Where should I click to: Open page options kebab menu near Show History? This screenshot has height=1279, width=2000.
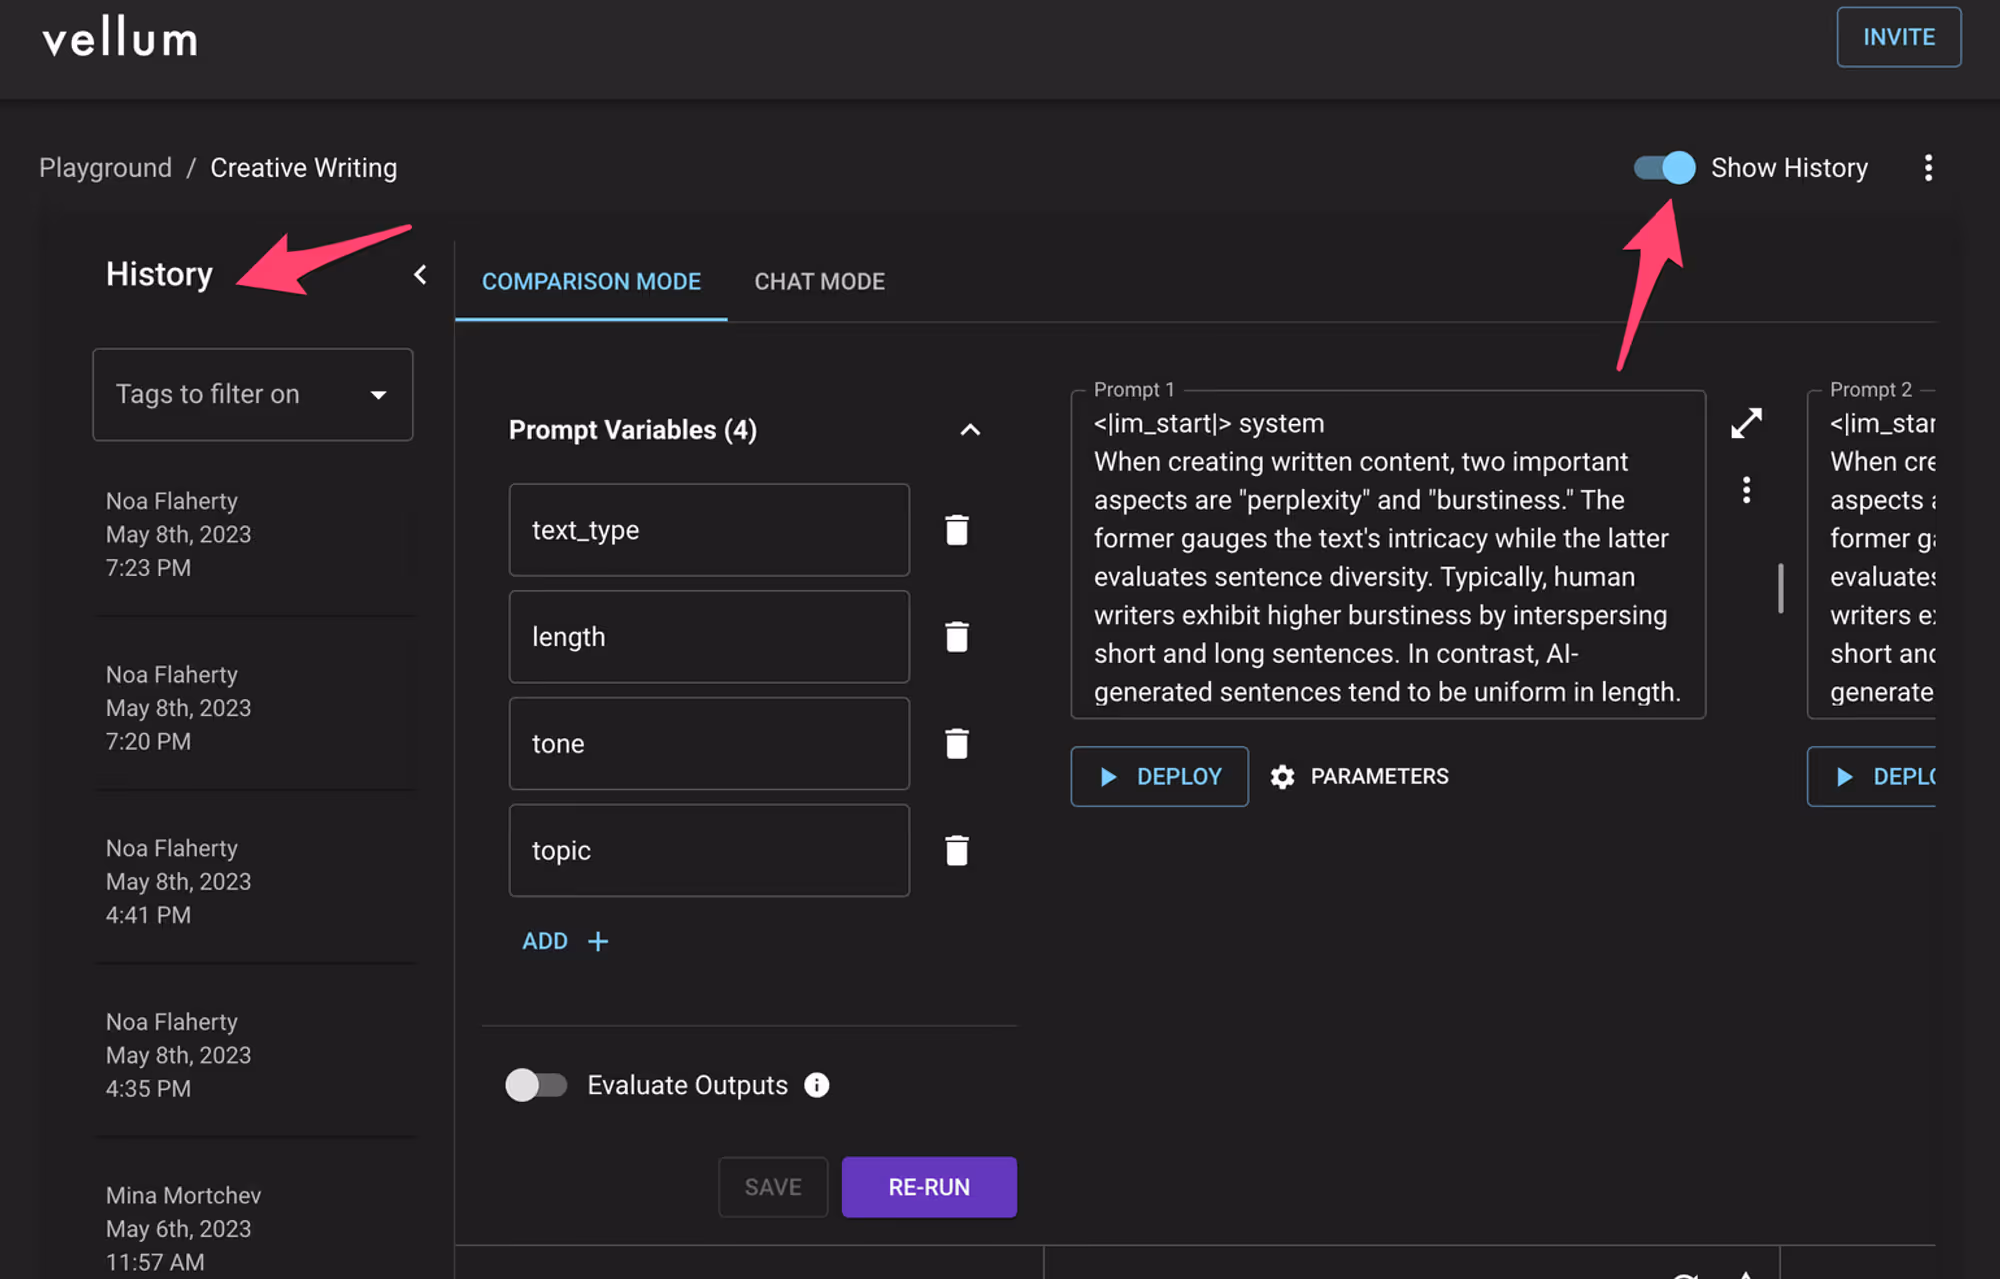pos(1928,168)
